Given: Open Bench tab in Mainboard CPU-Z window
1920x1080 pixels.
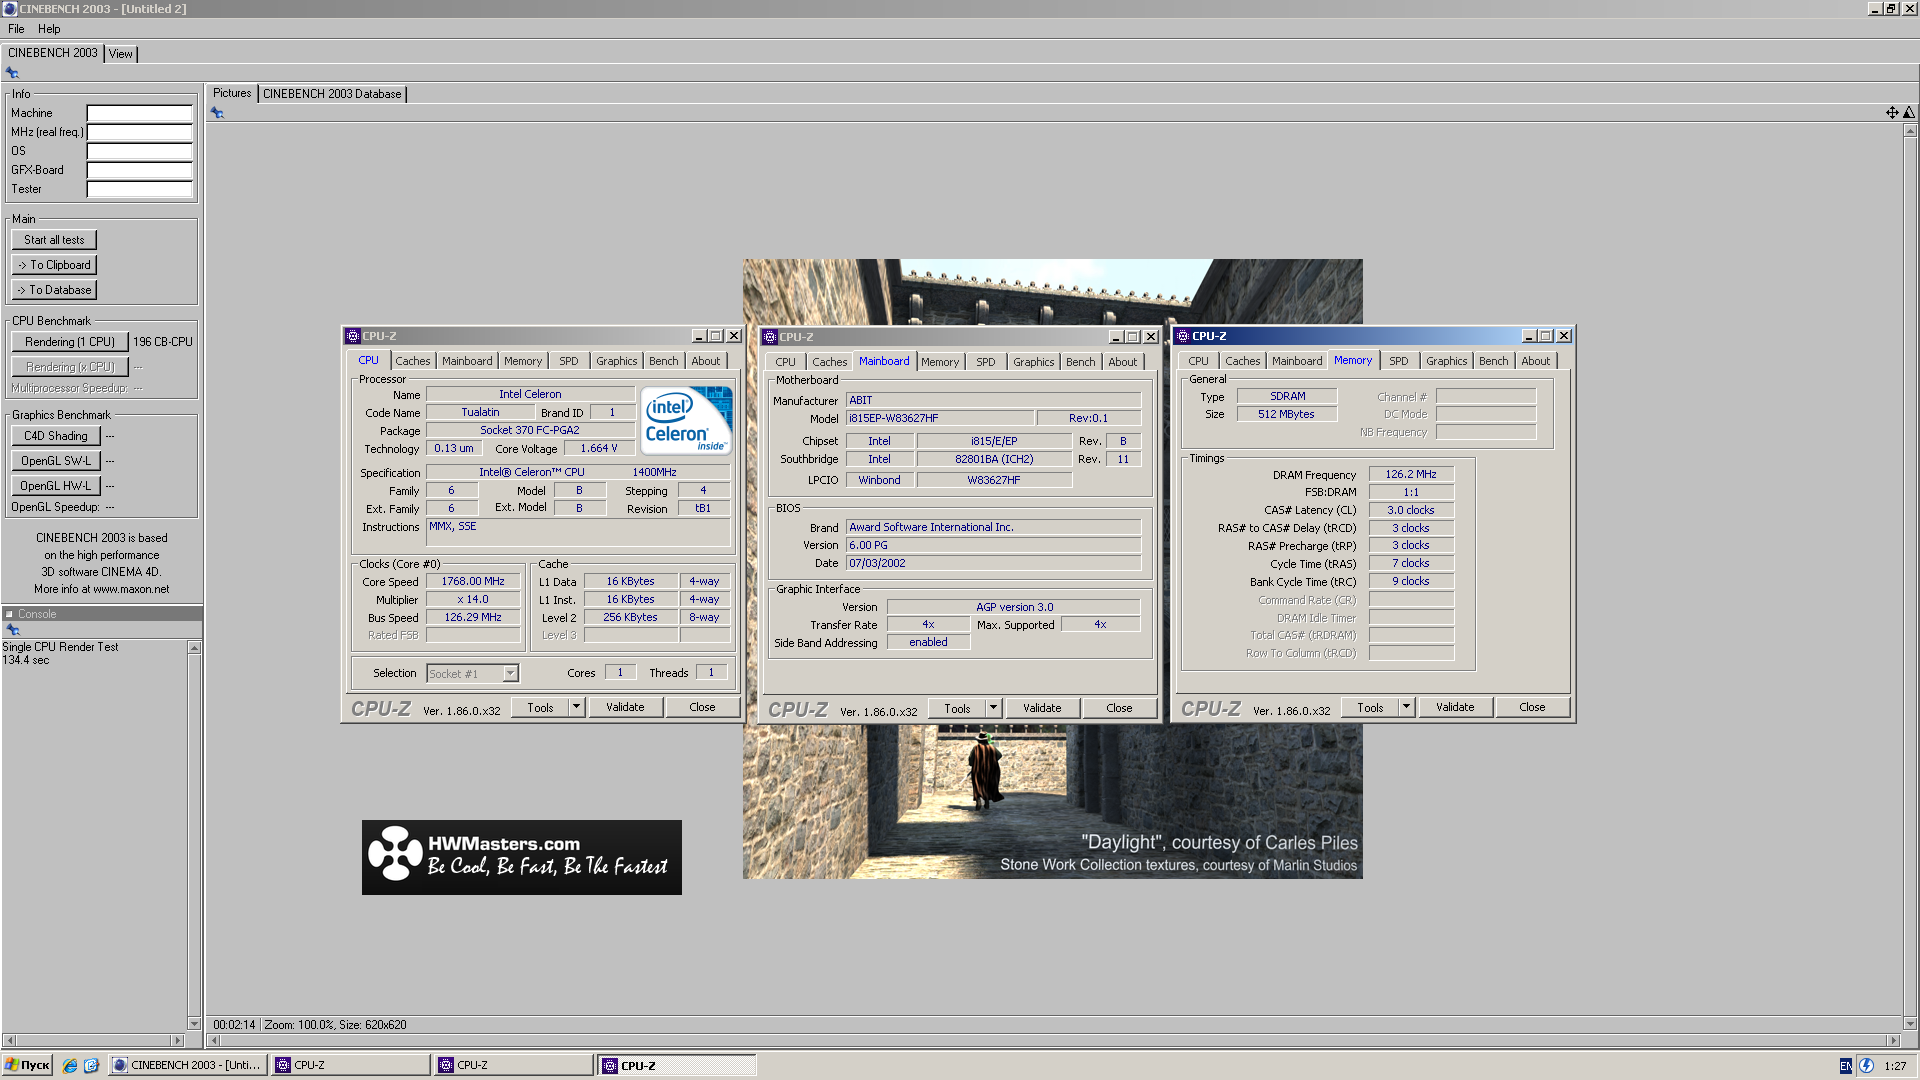Looking at the screenshot, I should click(x=1080, y=362).
